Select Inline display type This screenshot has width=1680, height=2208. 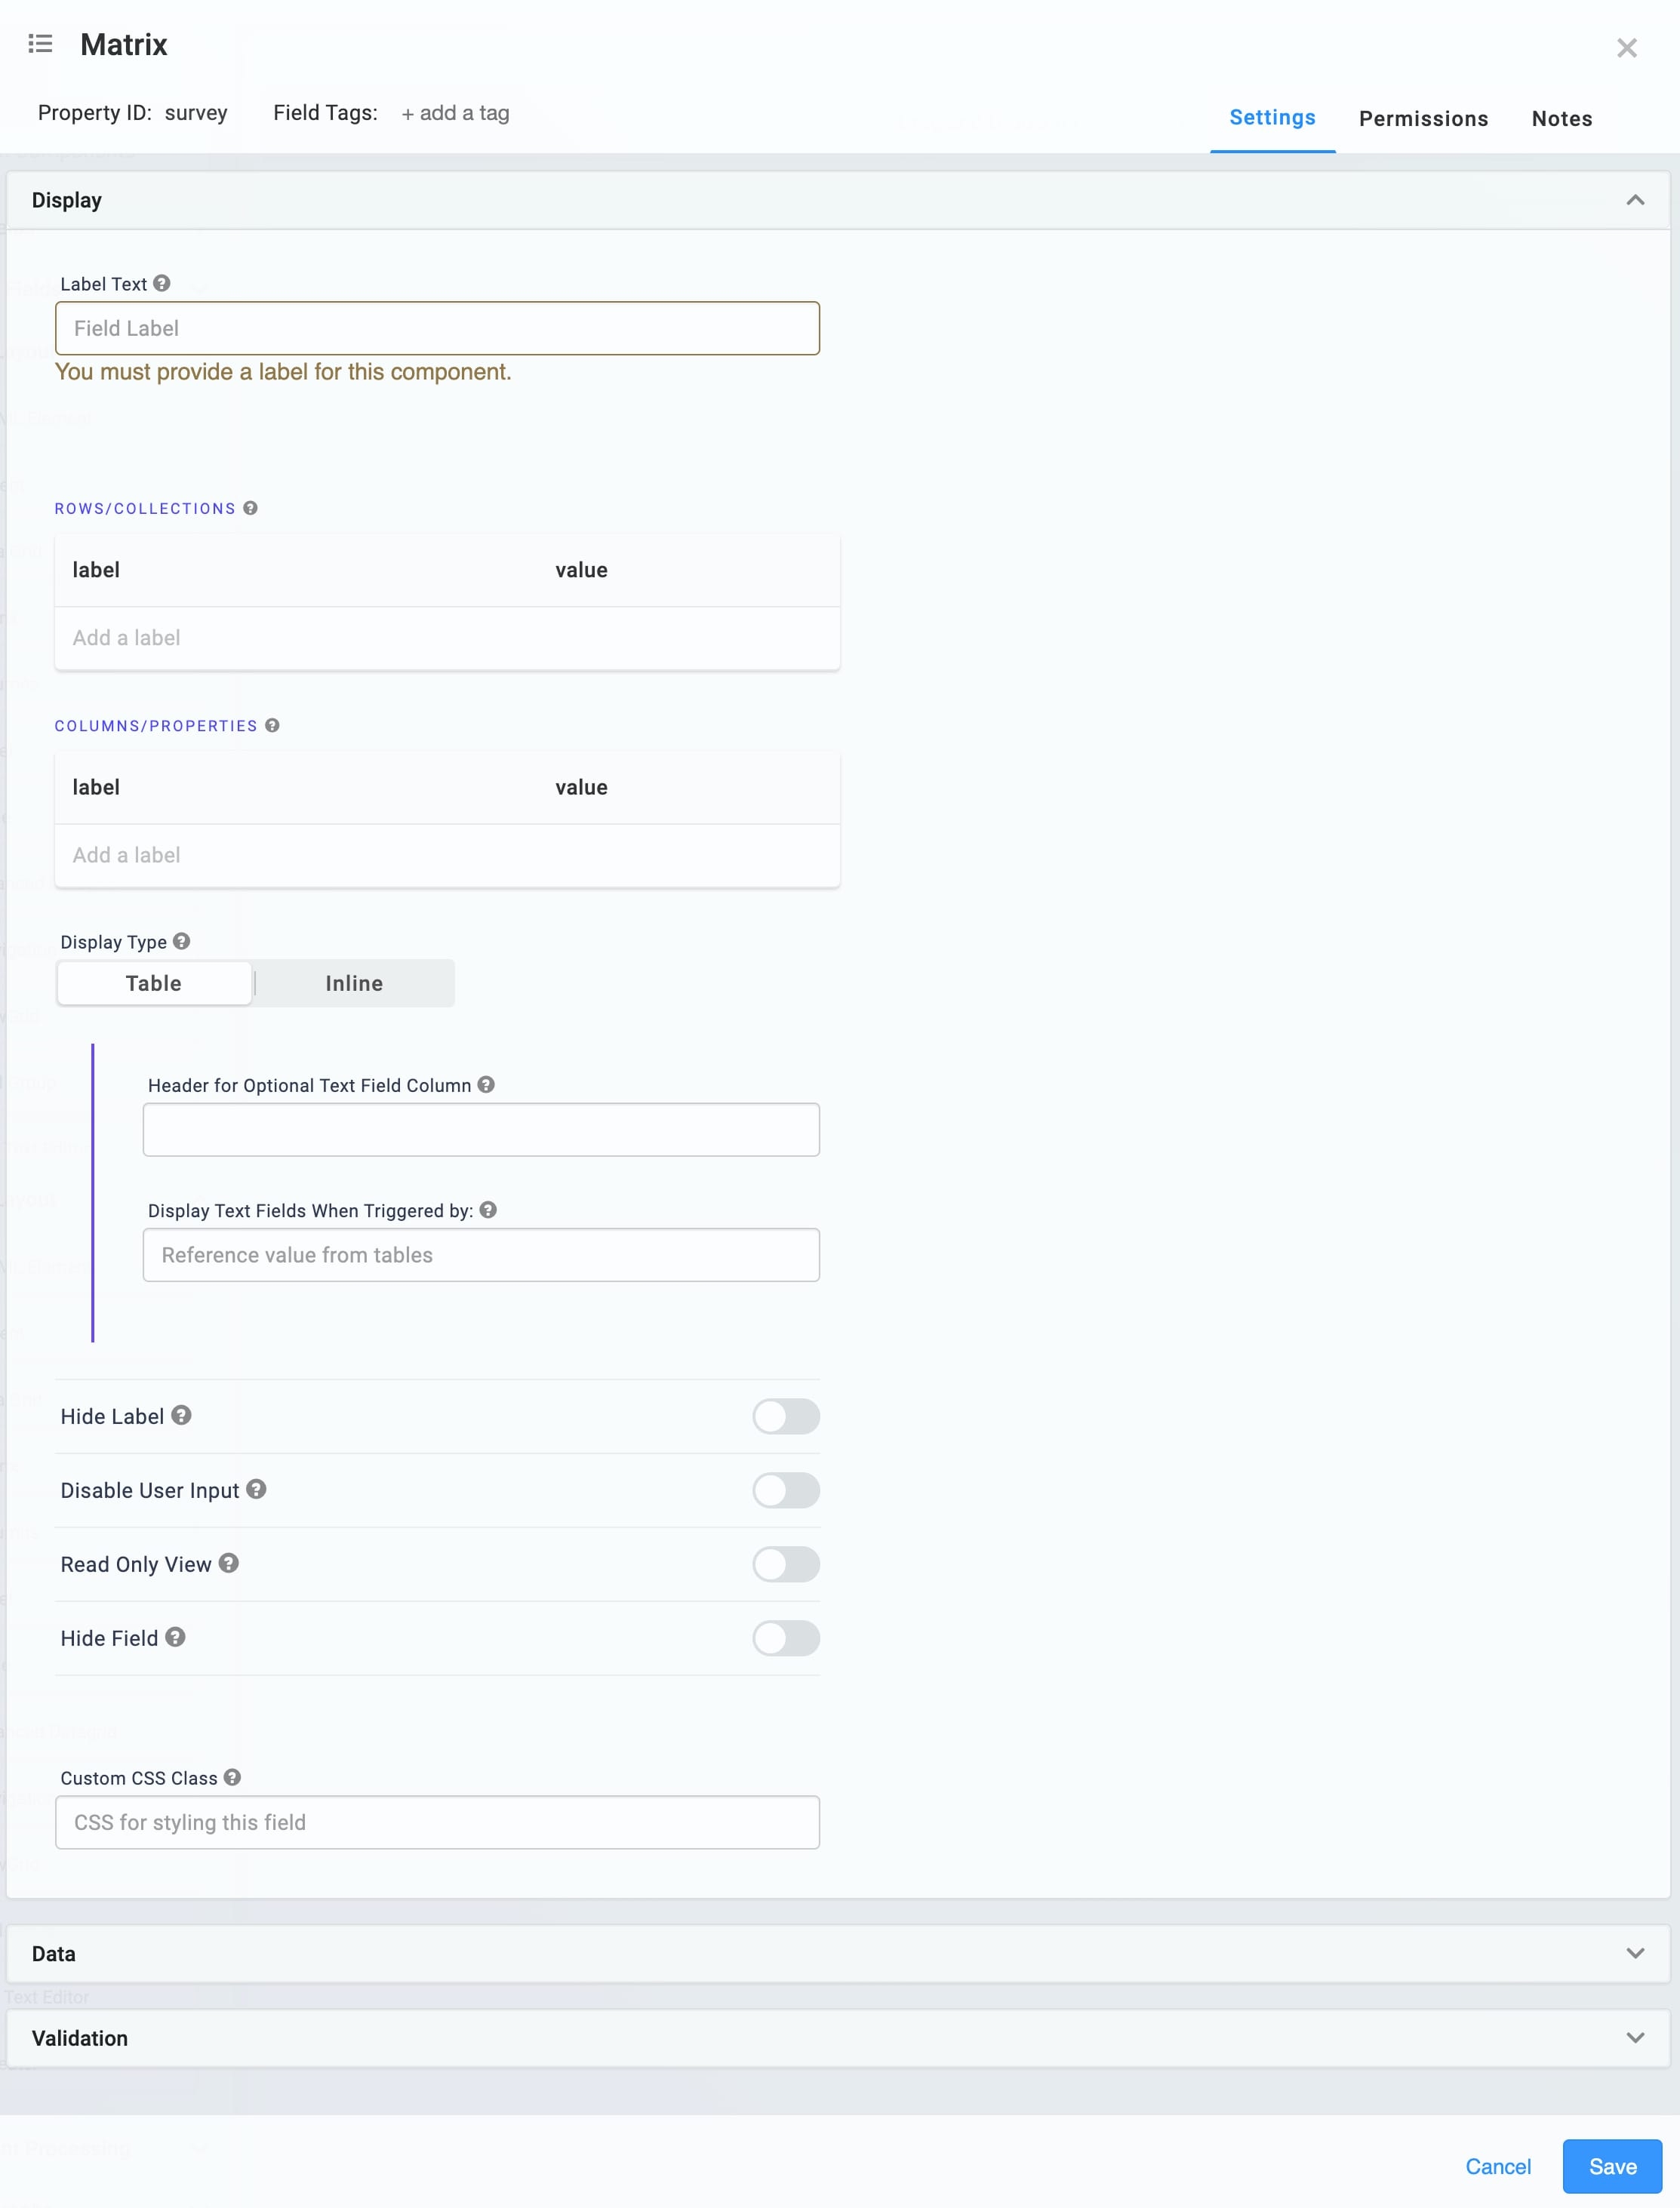354,983
